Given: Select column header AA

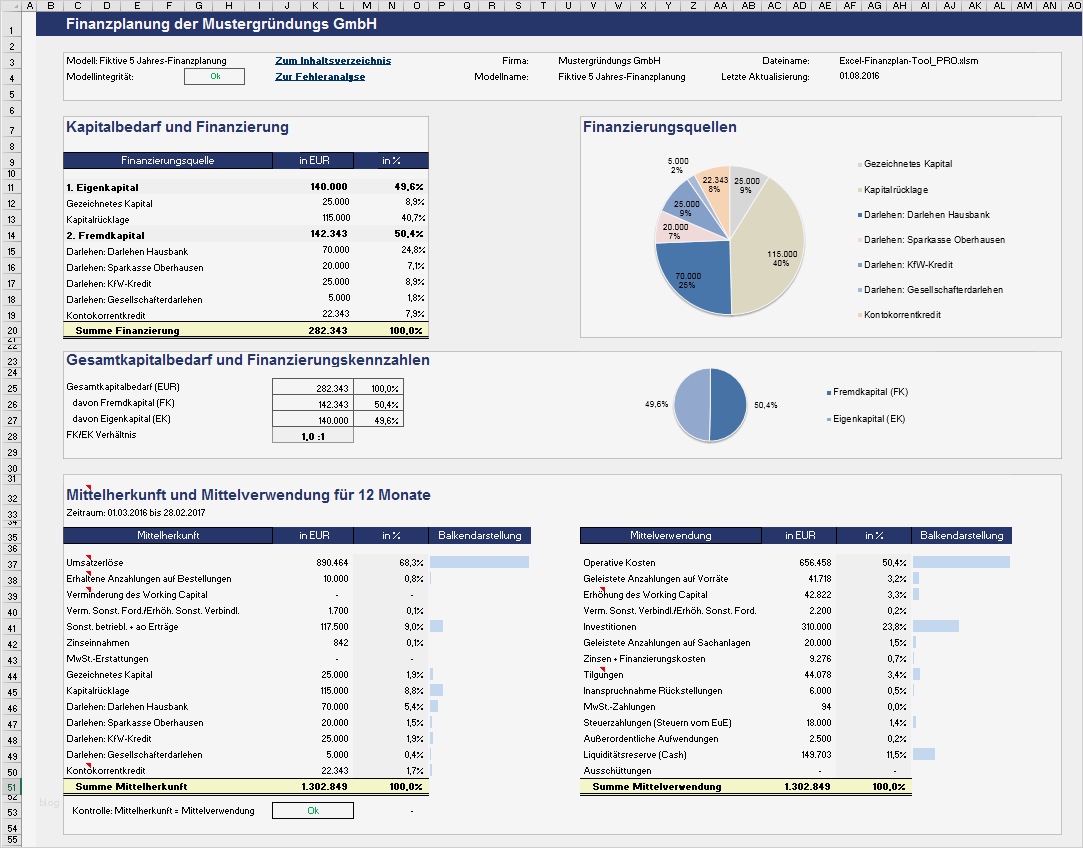Looking at the screenshot, I should (720, 5).
